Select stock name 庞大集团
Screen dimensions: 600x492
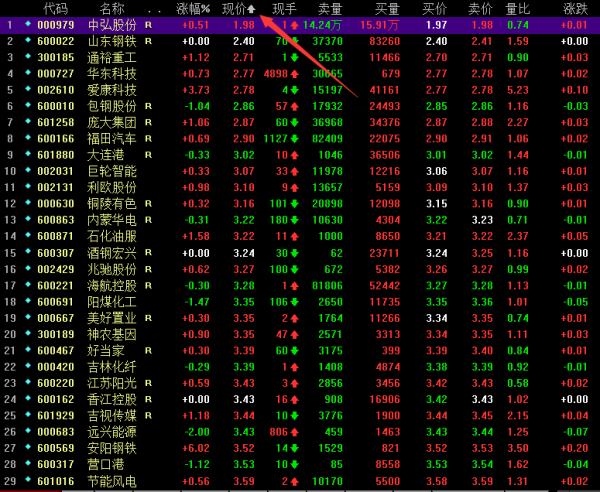(112, 123)
